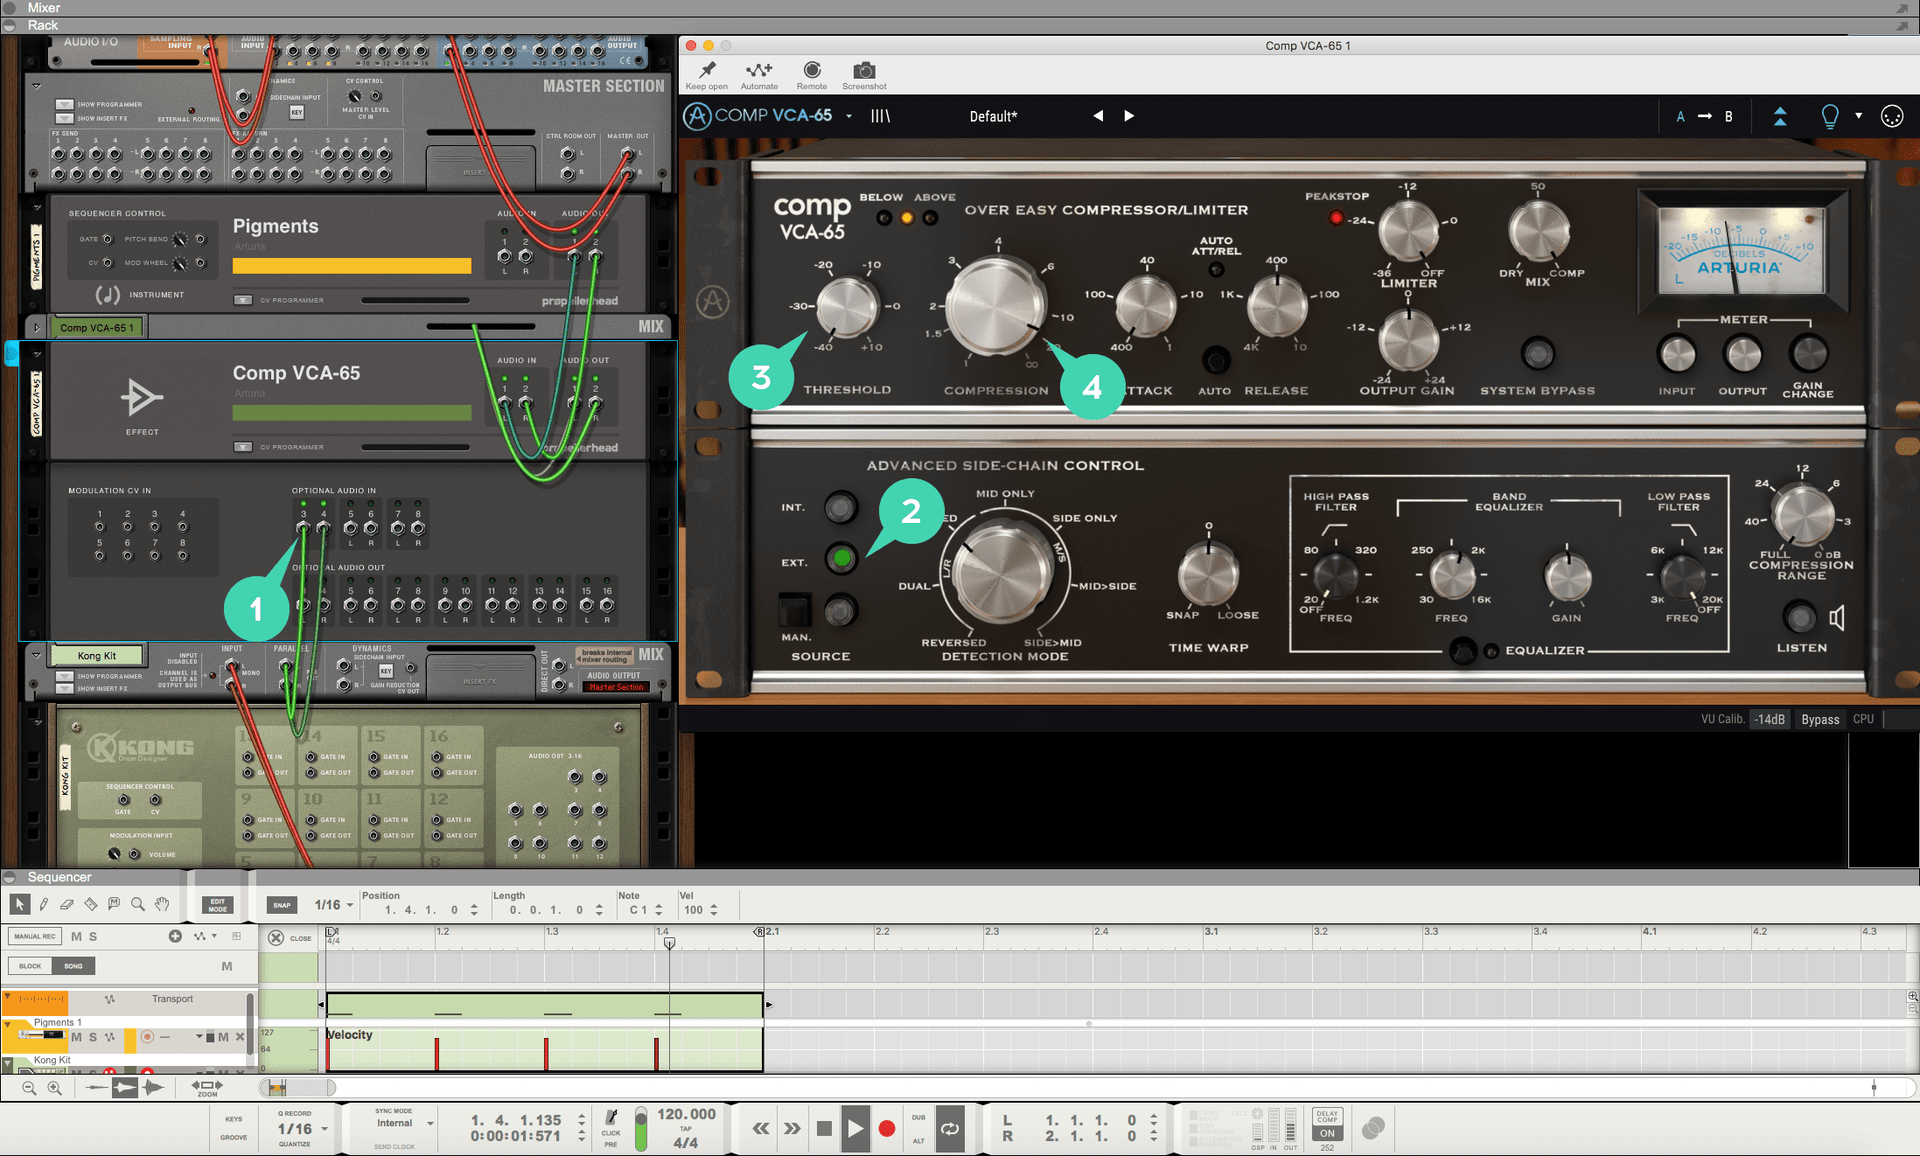Click the Record button in the transport
The width and height of the screenshot is (1920, 1156).
pyautogui.click(x=886, y=1129)
